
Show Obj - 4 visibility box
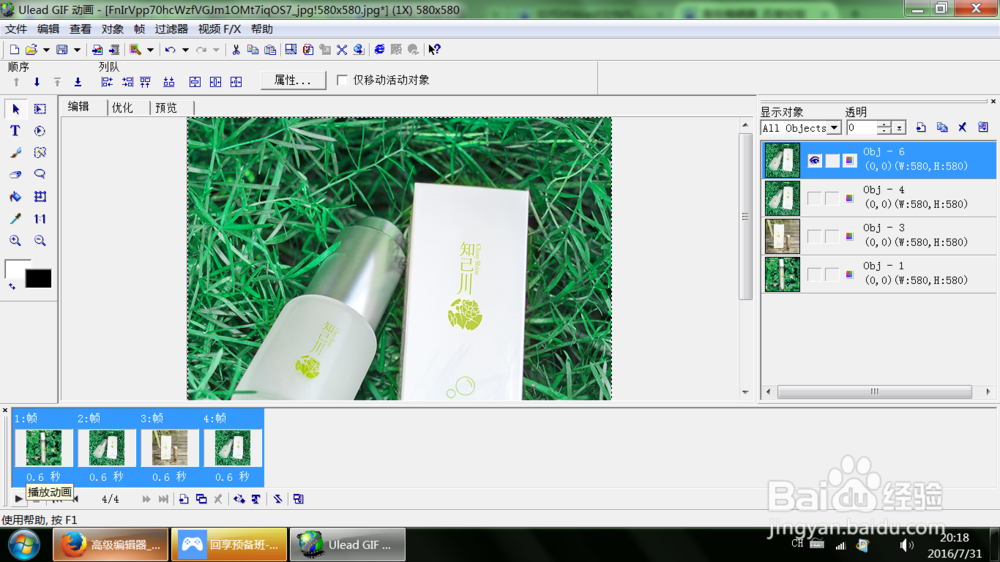click(x=814, y=198)
